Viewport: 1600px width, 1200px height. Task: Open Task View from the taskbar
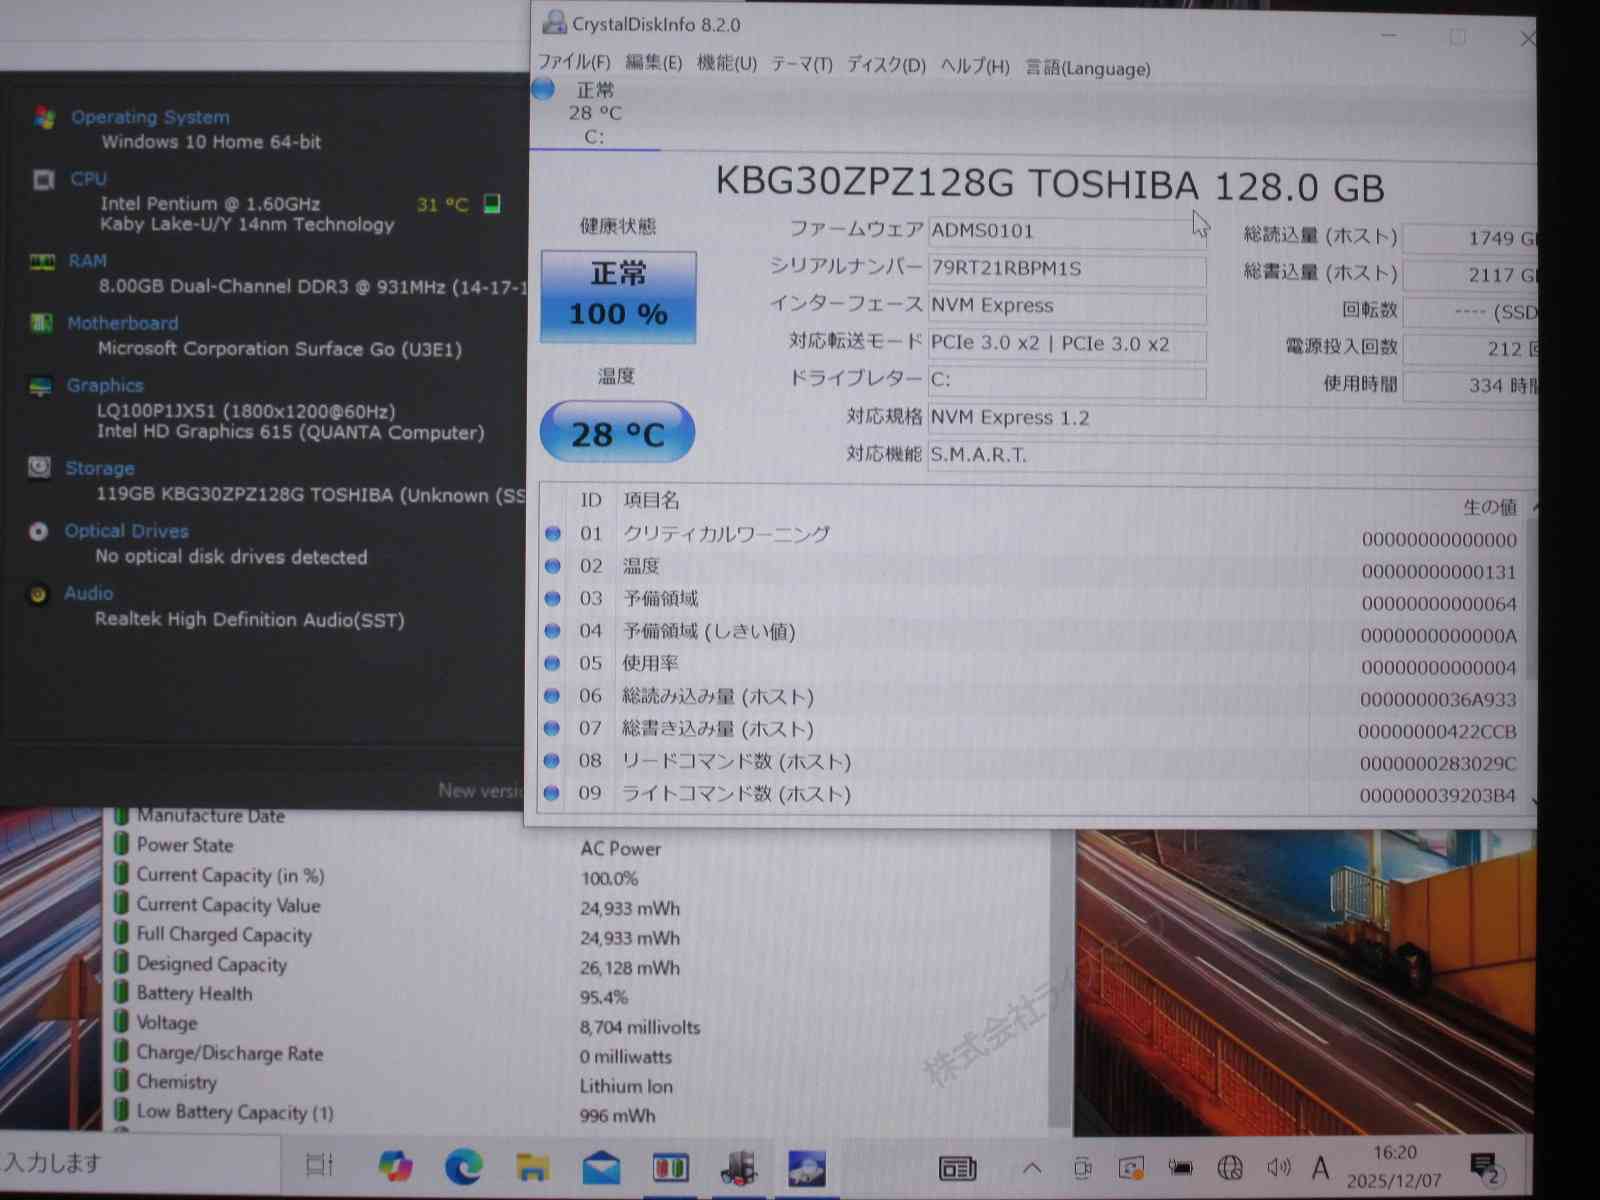coord(319,1165)
